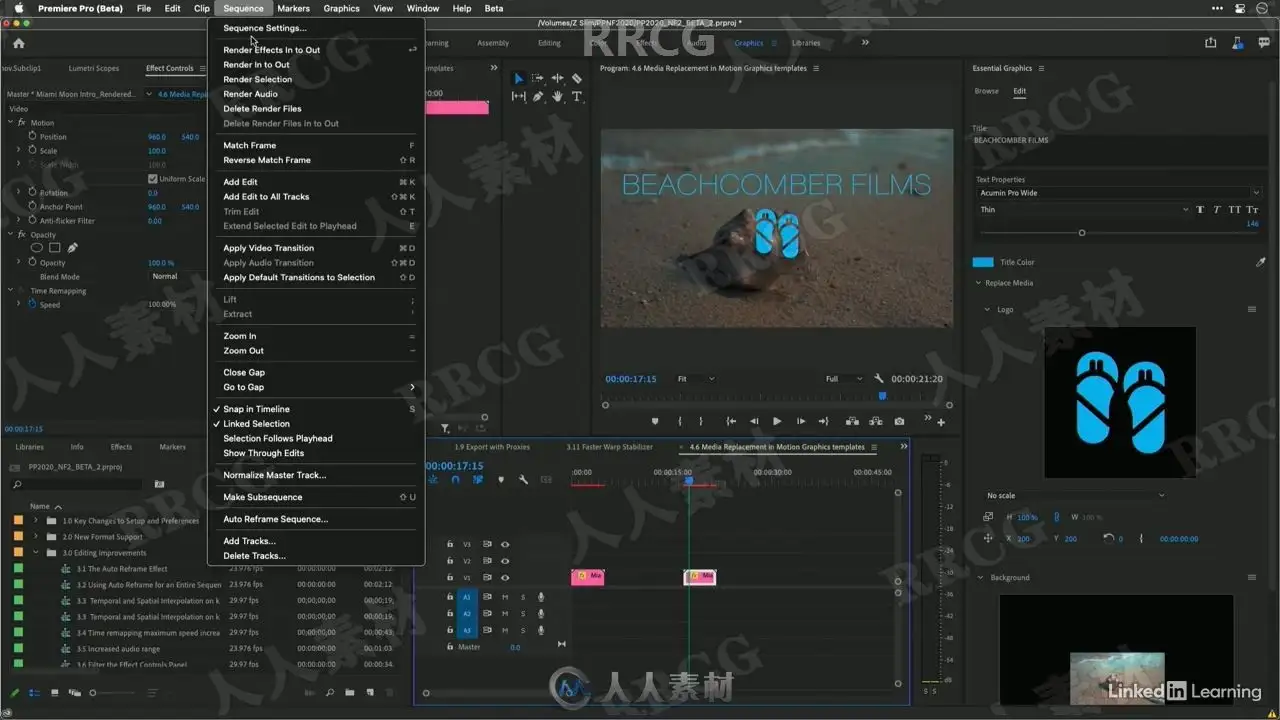Enable voice-over record on A3
The image size is (1280, 720).
(541, 630)
